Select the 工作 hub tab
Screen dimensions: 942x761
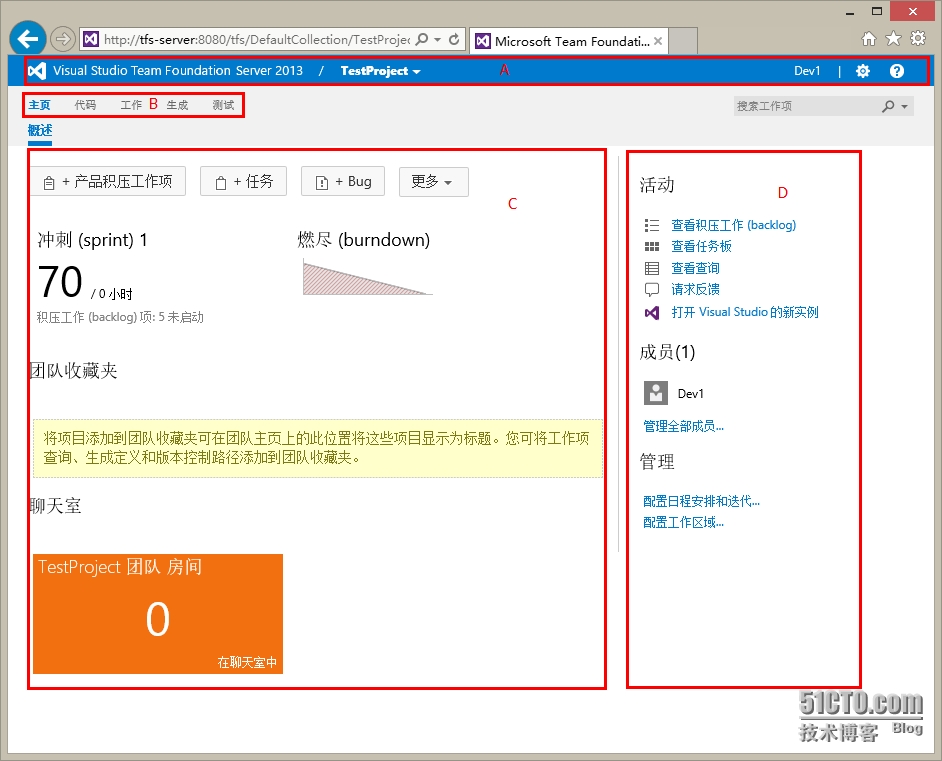click(x=131, y=105)
